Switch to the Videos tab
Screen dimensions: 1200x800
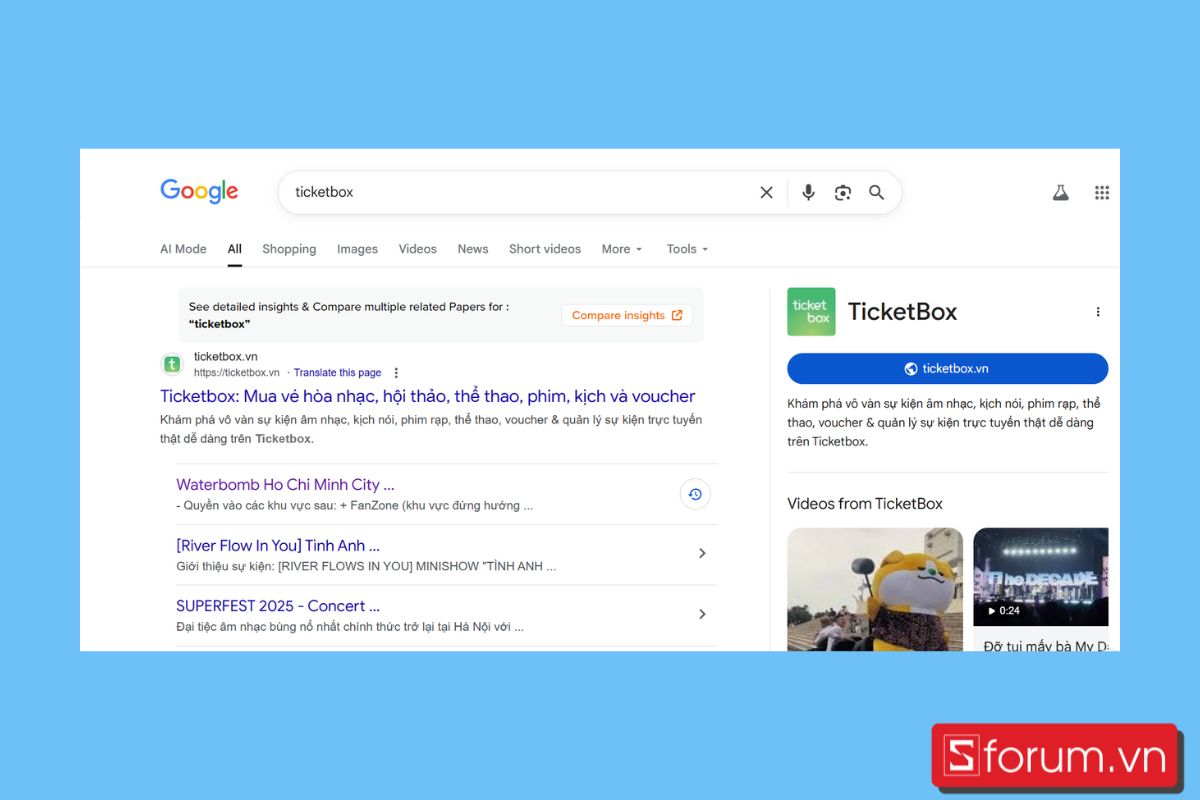click(x=417, y=249)
